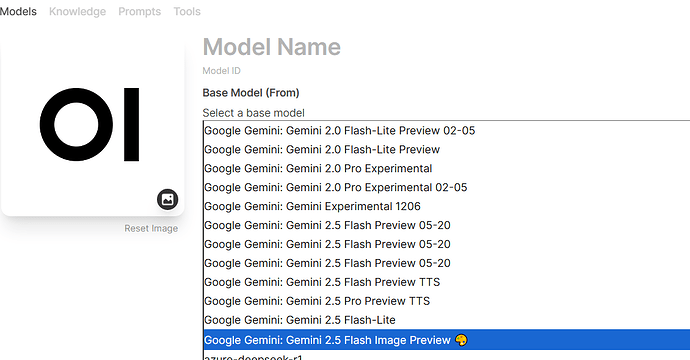Open the Tools tab
This screenshot has width=690, height=360.
[187, 11]
